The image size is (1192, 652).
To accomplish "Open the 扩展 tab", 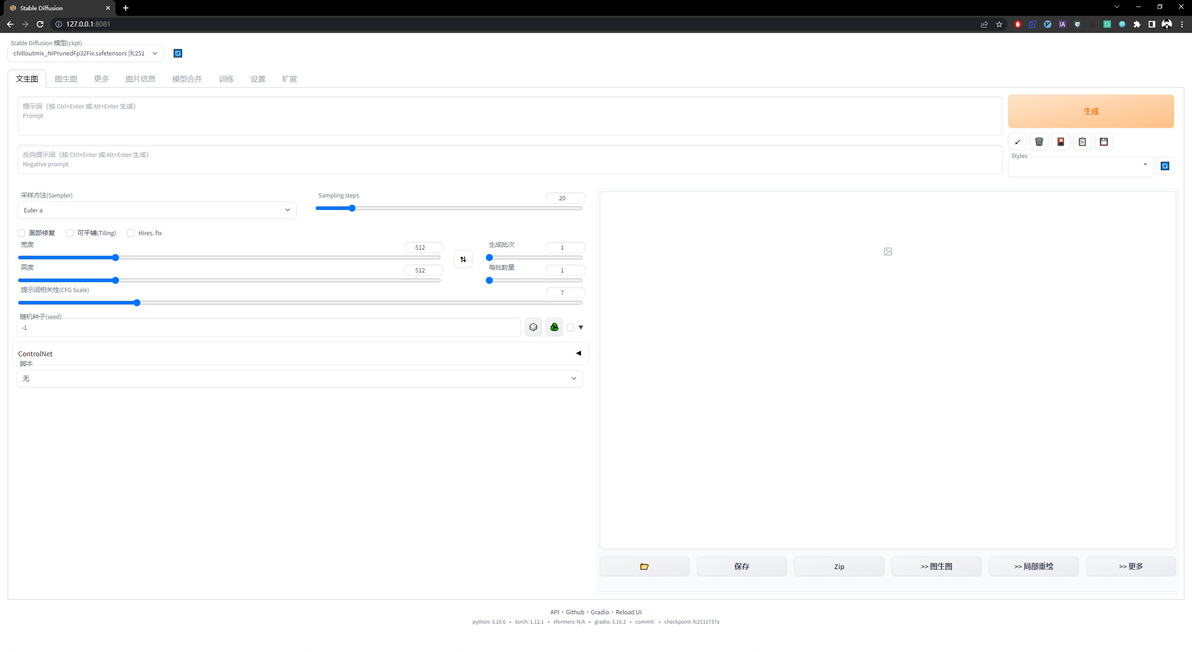I will tap(290, 79).
